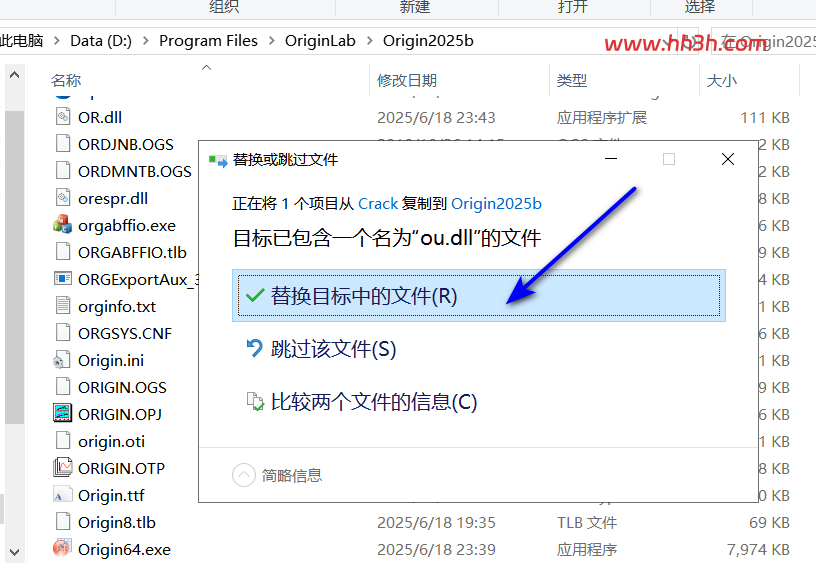
Task: Select the orgabffio.exe application icon
Action: (x=62, y=224)
